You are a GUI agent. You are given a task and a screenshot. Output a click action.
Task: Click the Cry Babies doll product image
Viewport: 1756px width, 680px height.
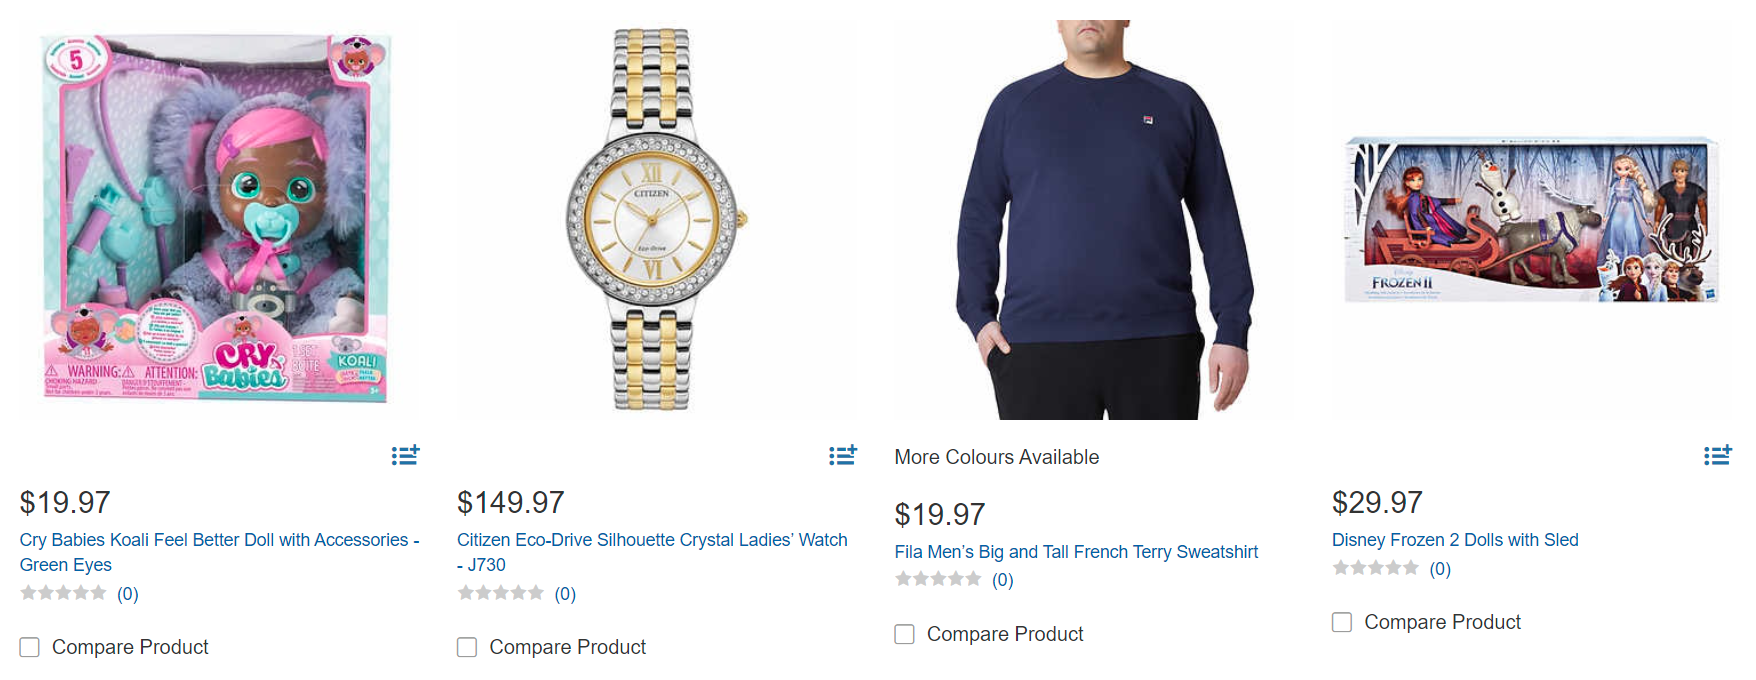pos(218,220)
